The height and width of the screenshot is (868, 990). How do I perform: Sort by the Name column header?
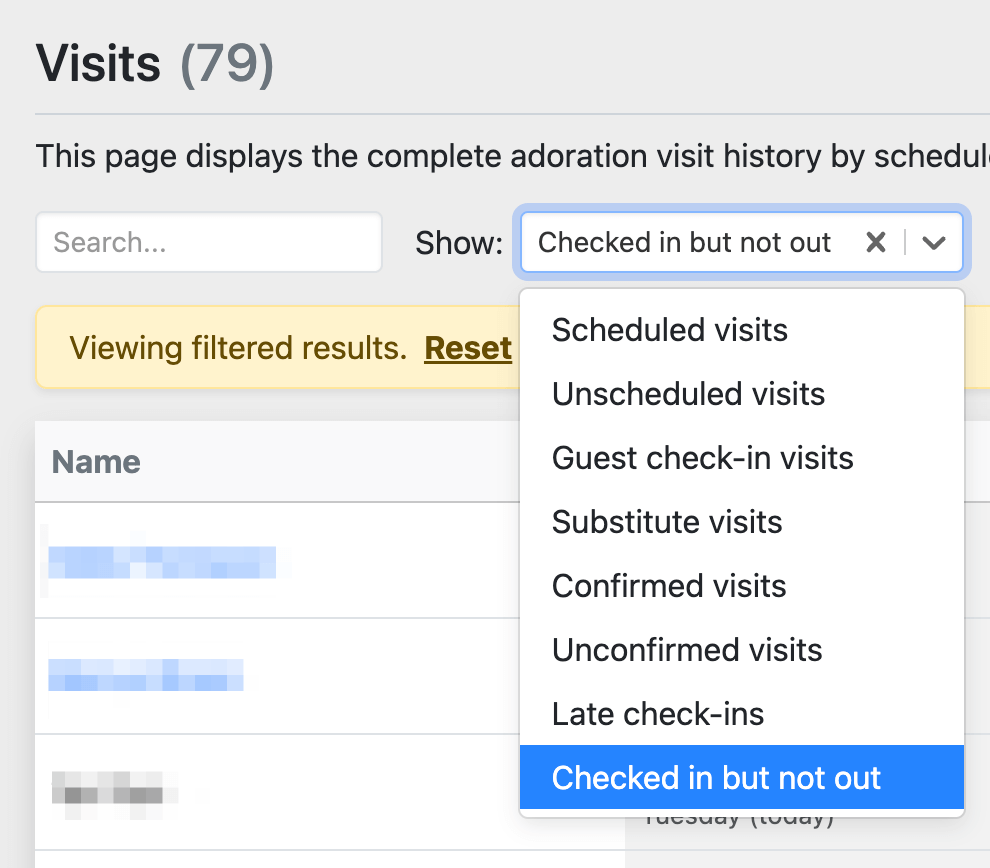[x=96, y=461]
